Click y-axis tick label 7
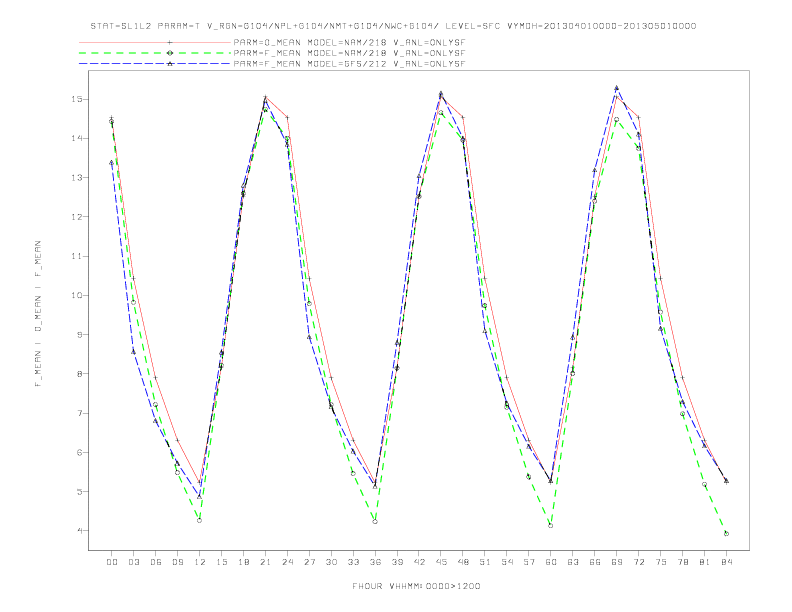The image size is (792, 612). pyautogui.click(x=80, y=413)
